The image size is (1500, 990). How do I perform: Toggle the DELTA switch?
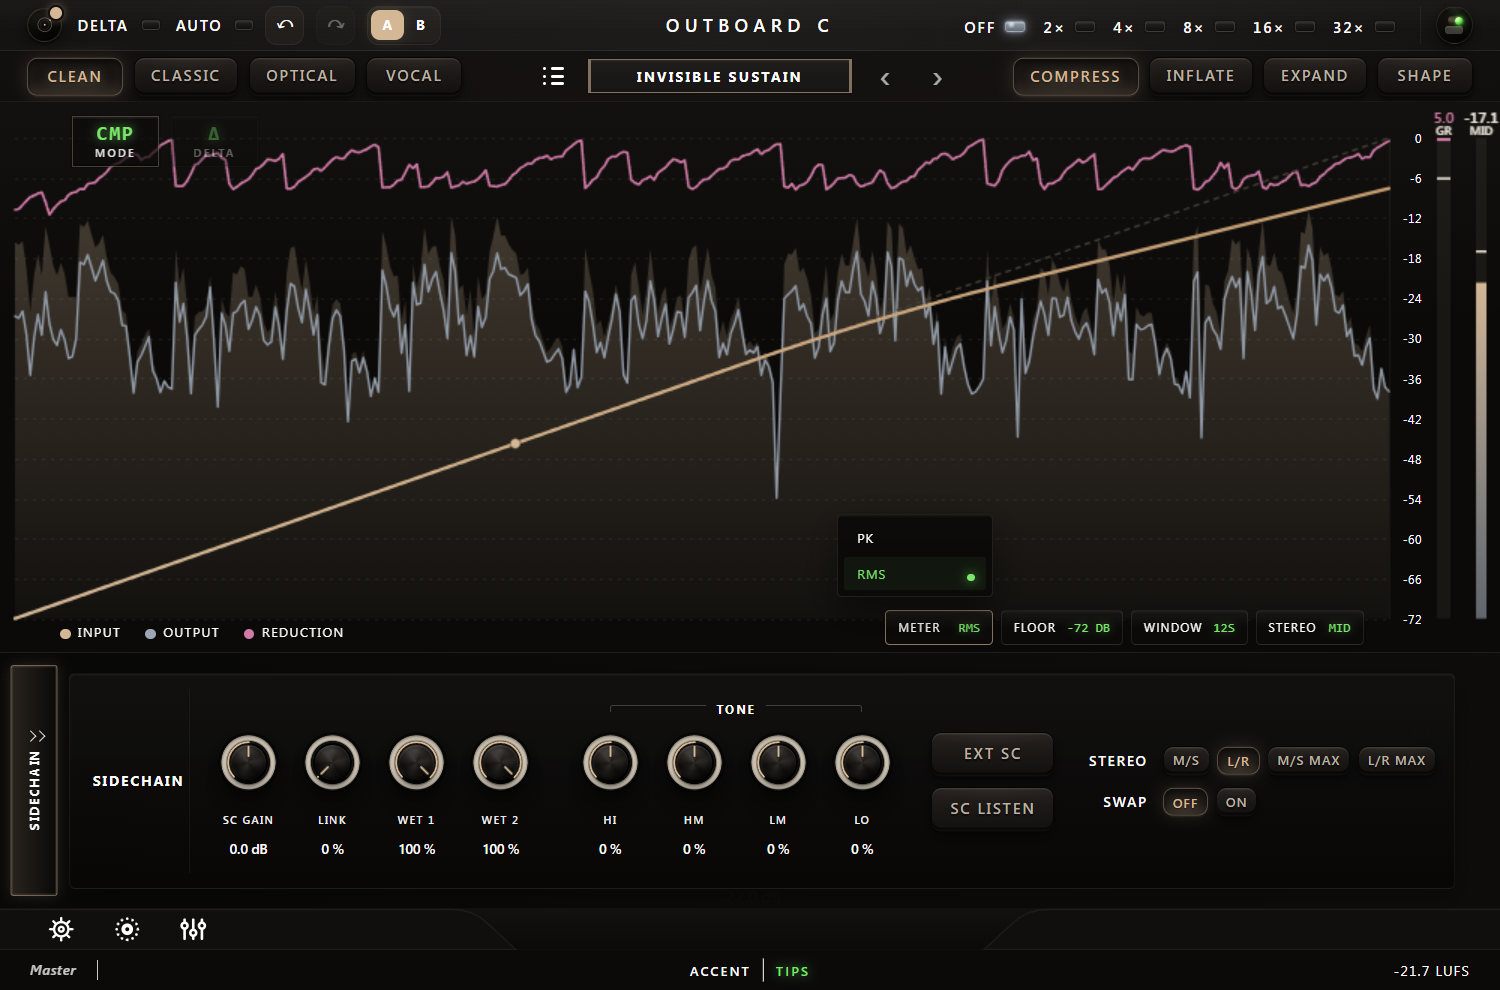pos(151,26)
